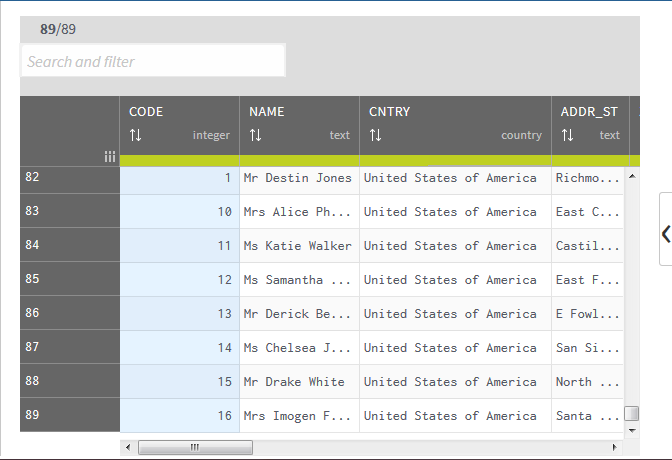
Task: Click the horizontal scrollbar thumb
Action: [195, 448]
